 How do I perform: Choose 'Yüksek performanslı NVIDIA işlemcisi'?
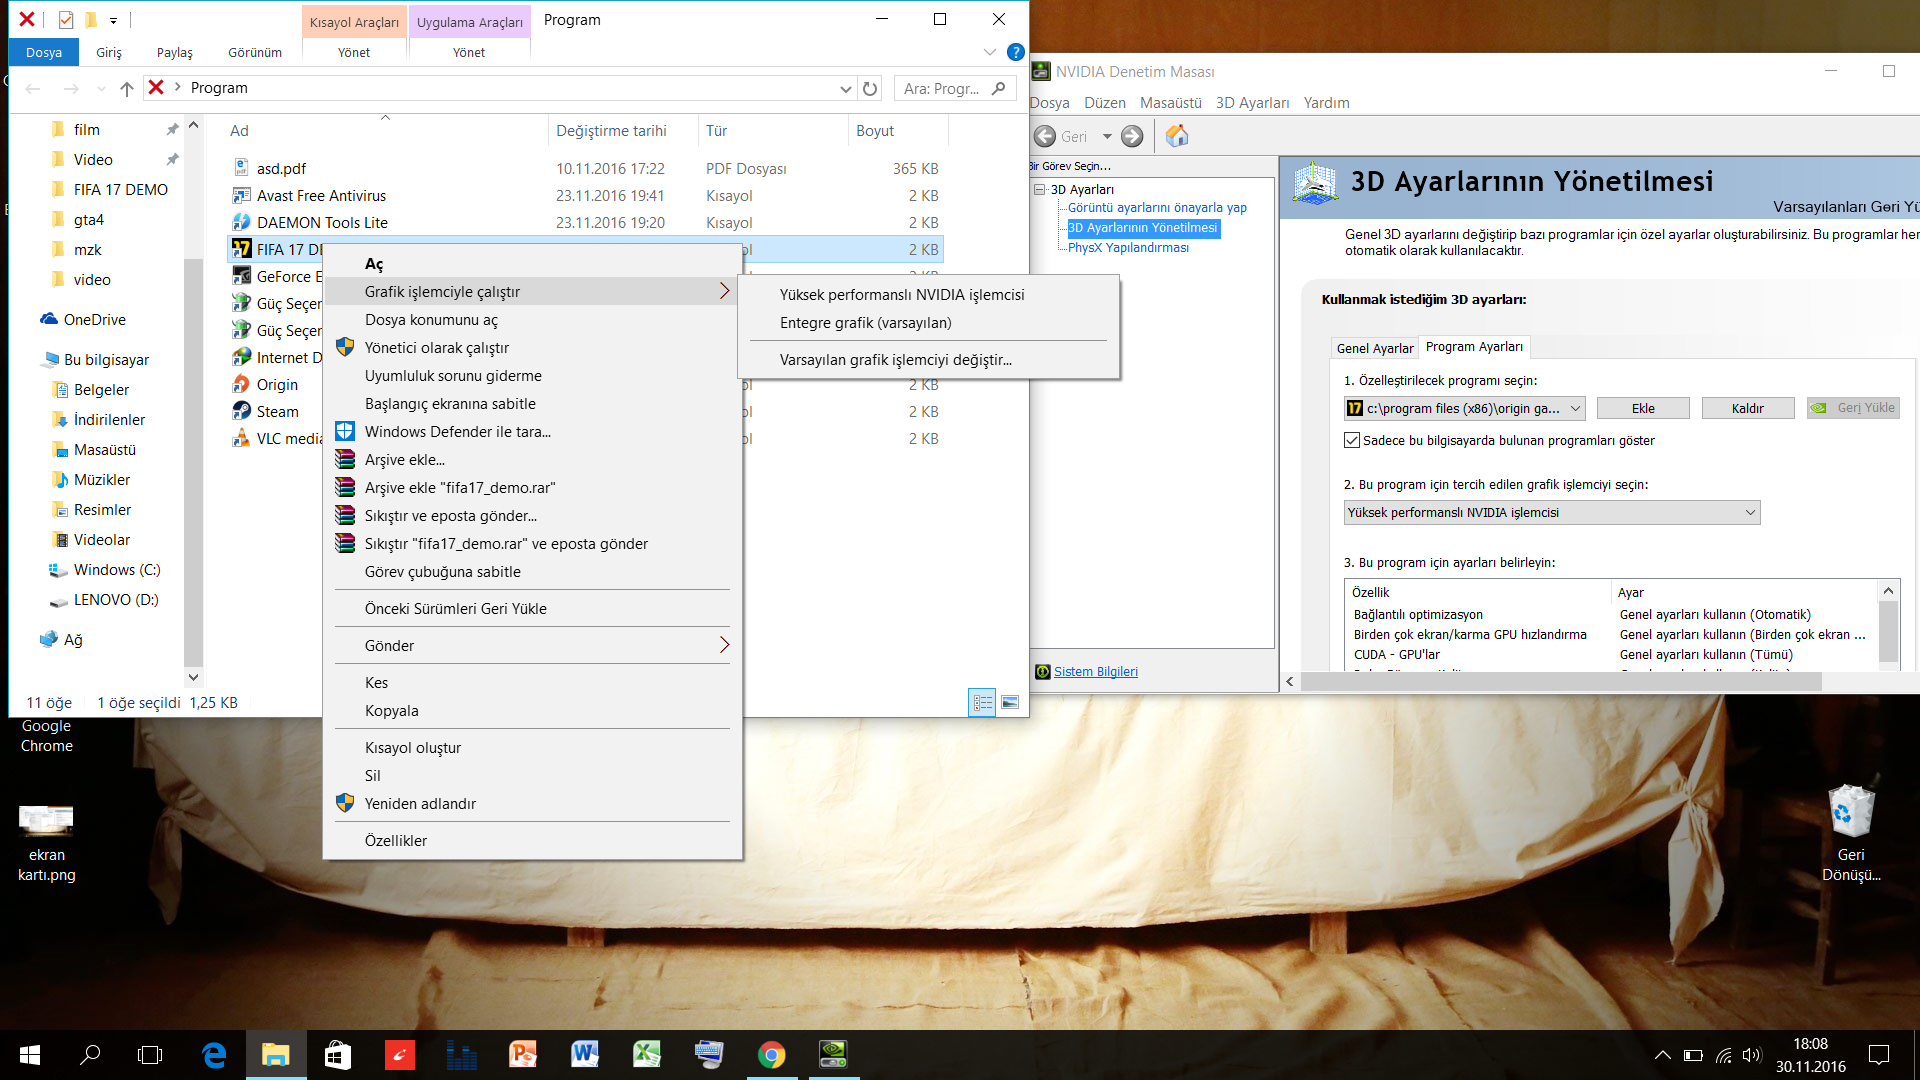pyautogui.click(x=902, y=294)
